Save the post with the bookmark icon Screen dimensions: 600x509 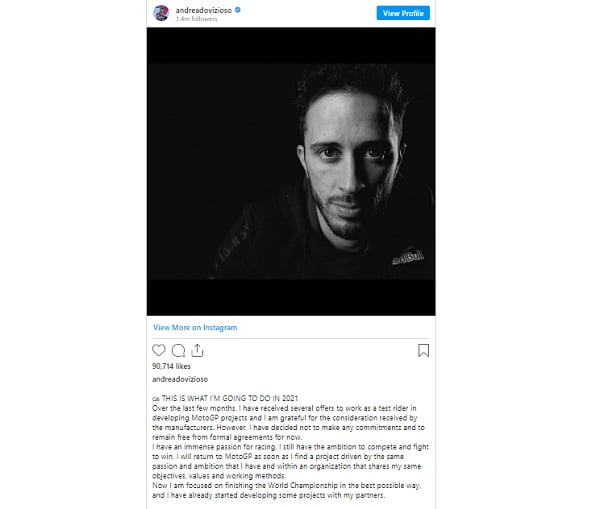[x=423, y=350]
